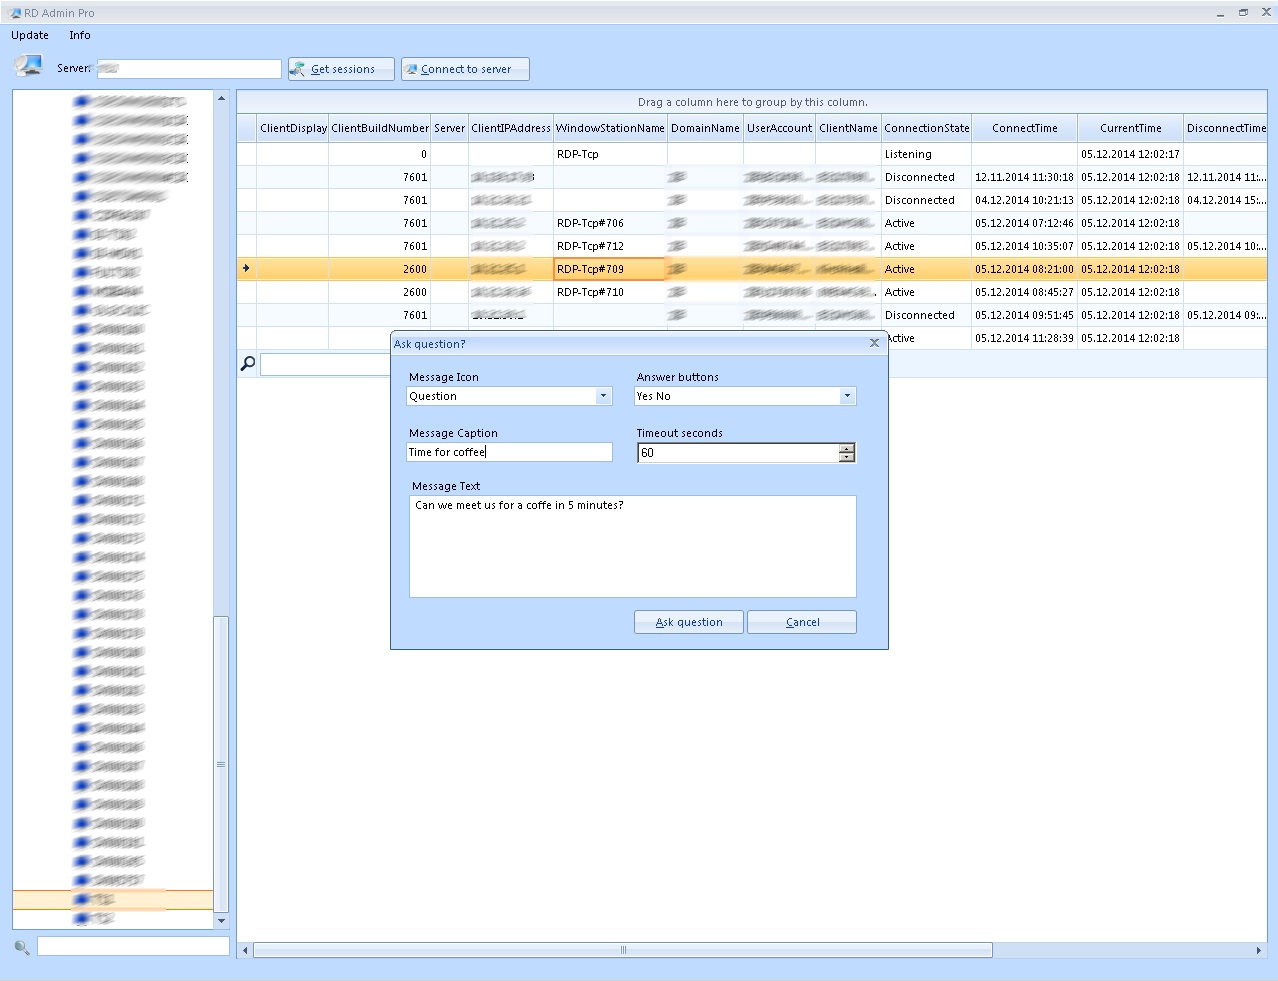Decrease Timeout seconds with down arrow
The image size is (1278, 981).
tap(847, 458)
